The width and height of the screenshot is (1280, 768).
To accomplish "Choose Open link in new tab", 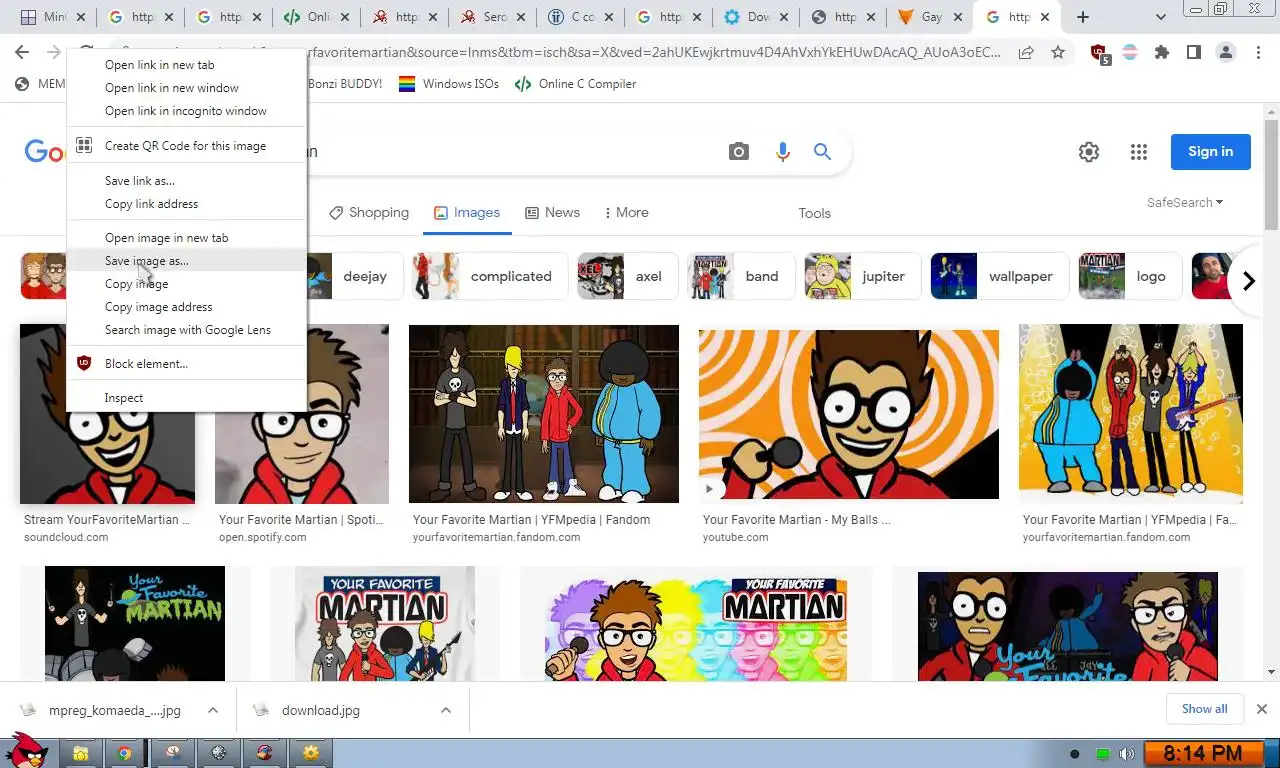I will (186, 65).
